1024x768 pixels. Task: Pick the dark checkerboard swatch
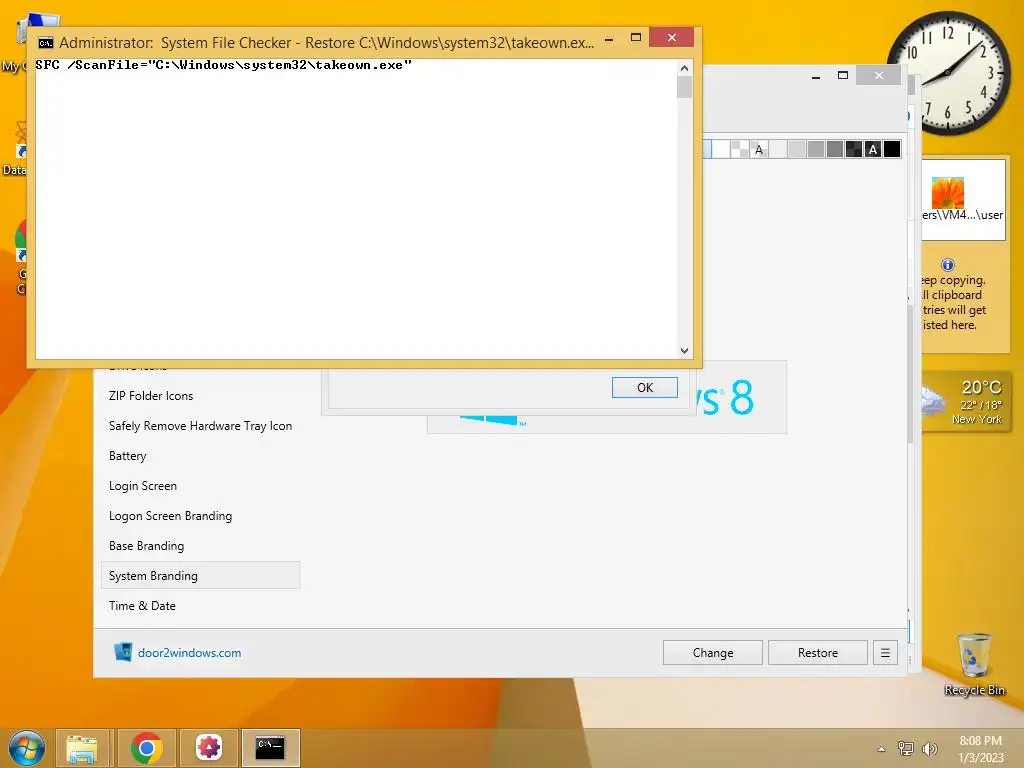point(854,149)
